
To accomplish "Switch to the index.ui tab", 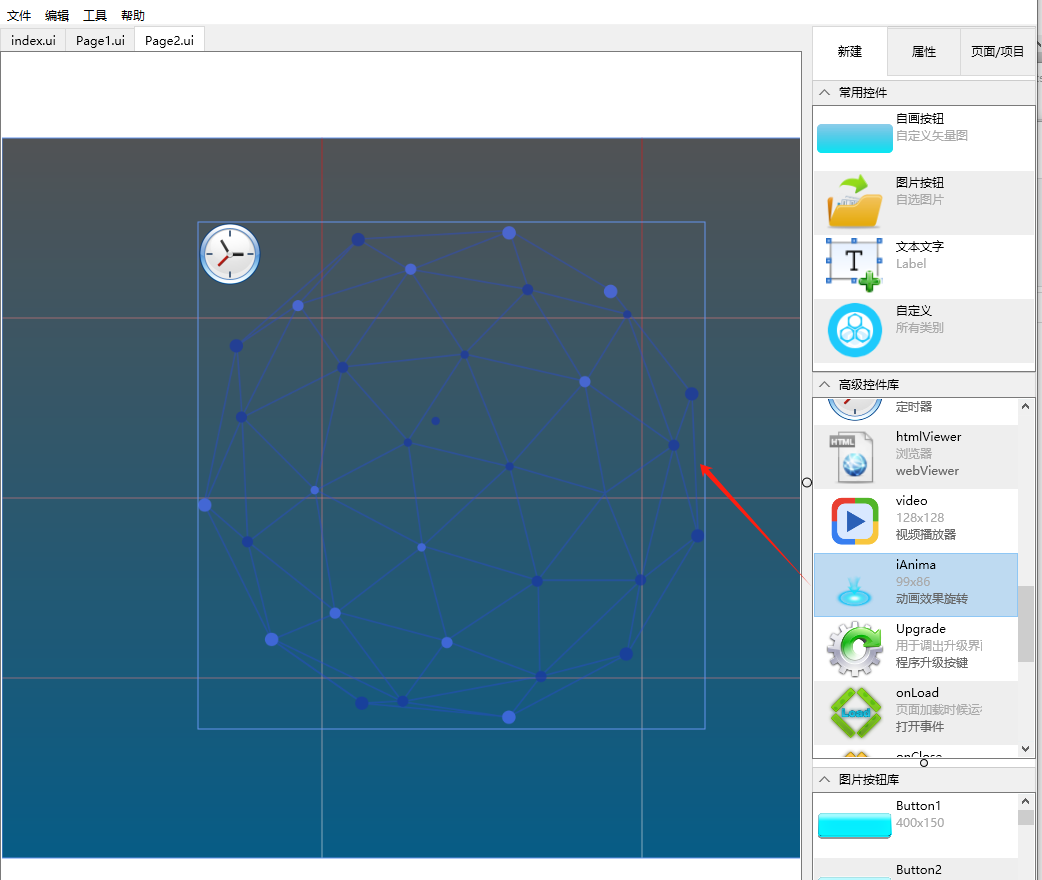I will pyautogui.click(x=33, y=41).
